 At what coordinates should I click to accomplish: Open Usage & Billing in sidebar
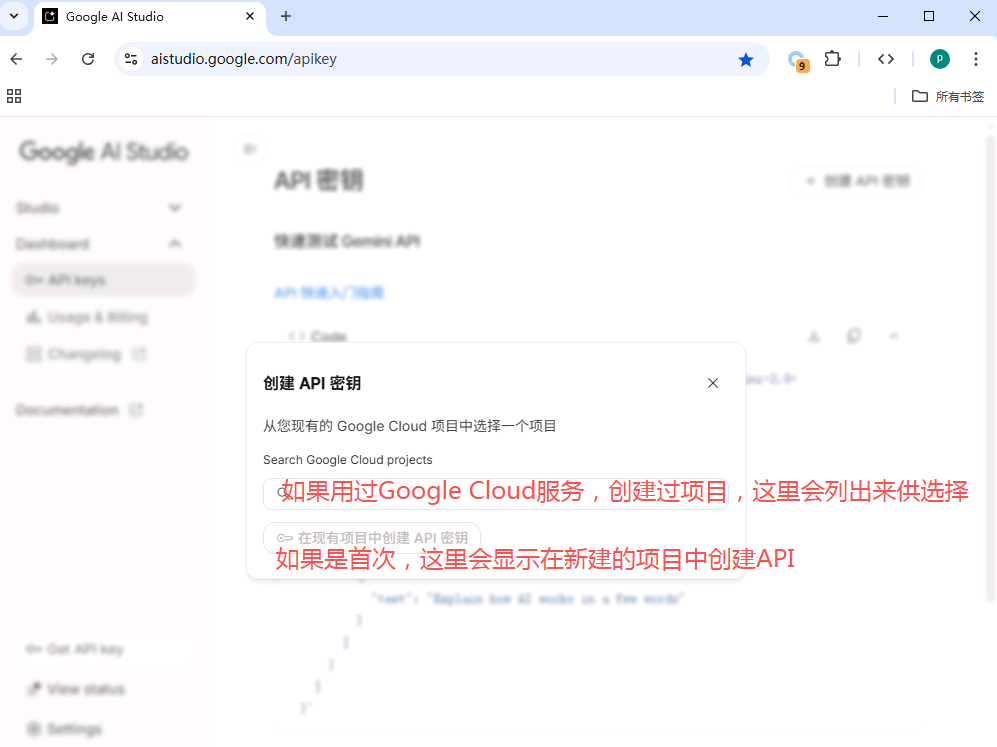coord(87,317)
